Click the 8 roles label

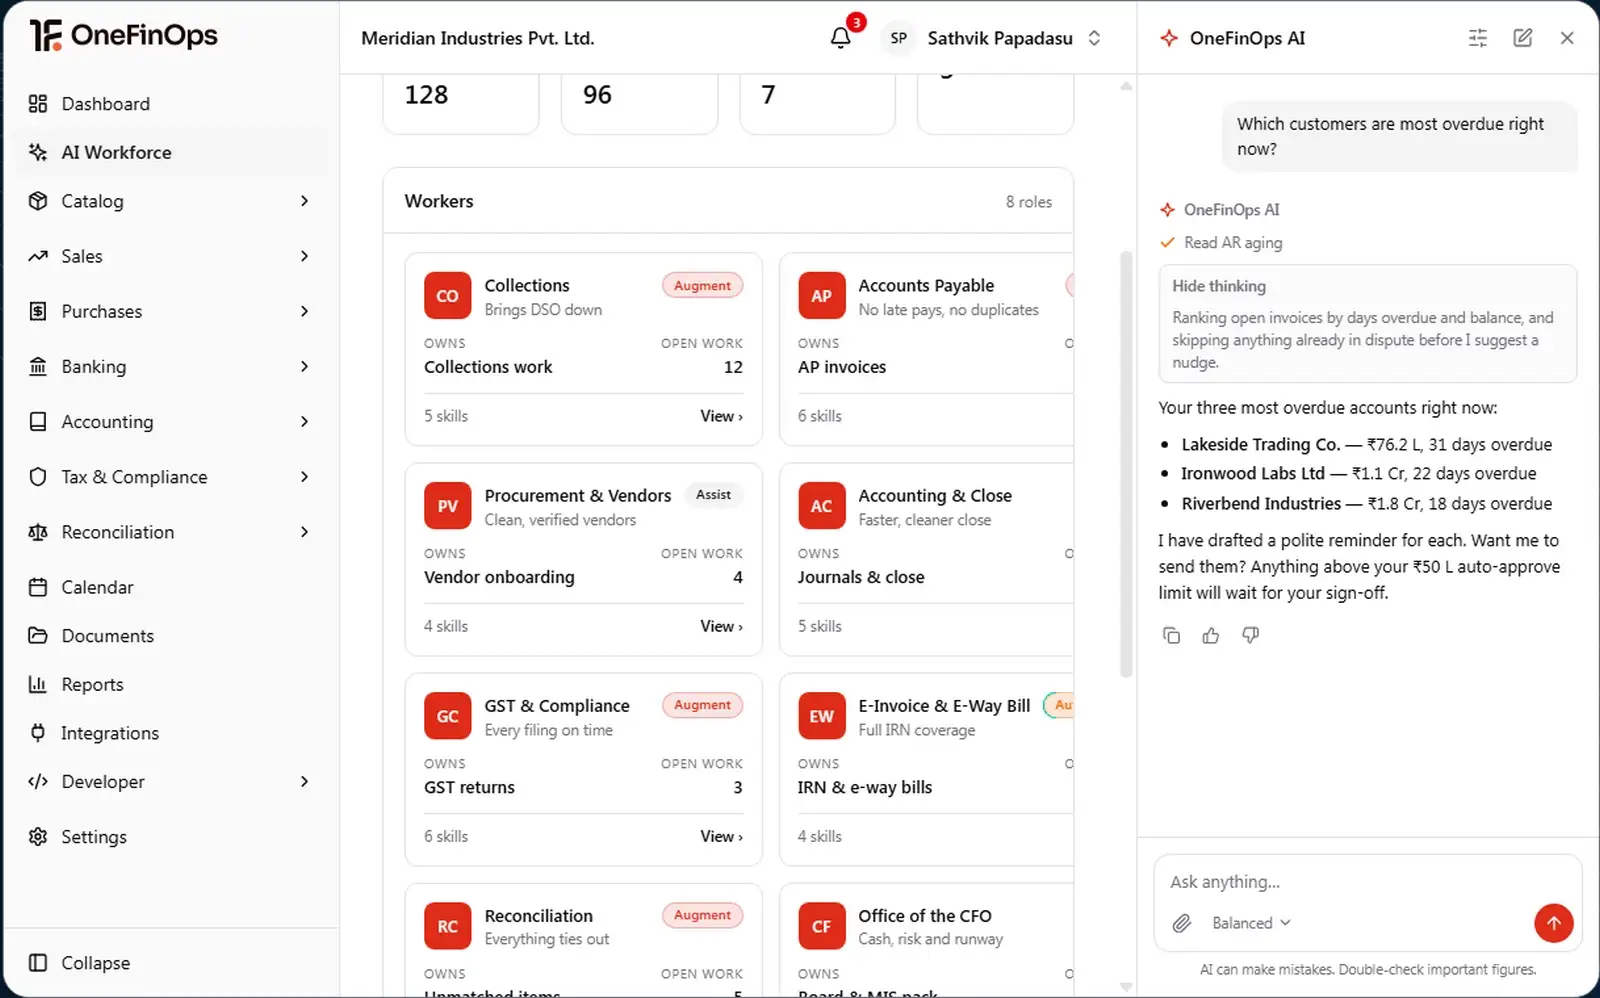coord(1028,202)
